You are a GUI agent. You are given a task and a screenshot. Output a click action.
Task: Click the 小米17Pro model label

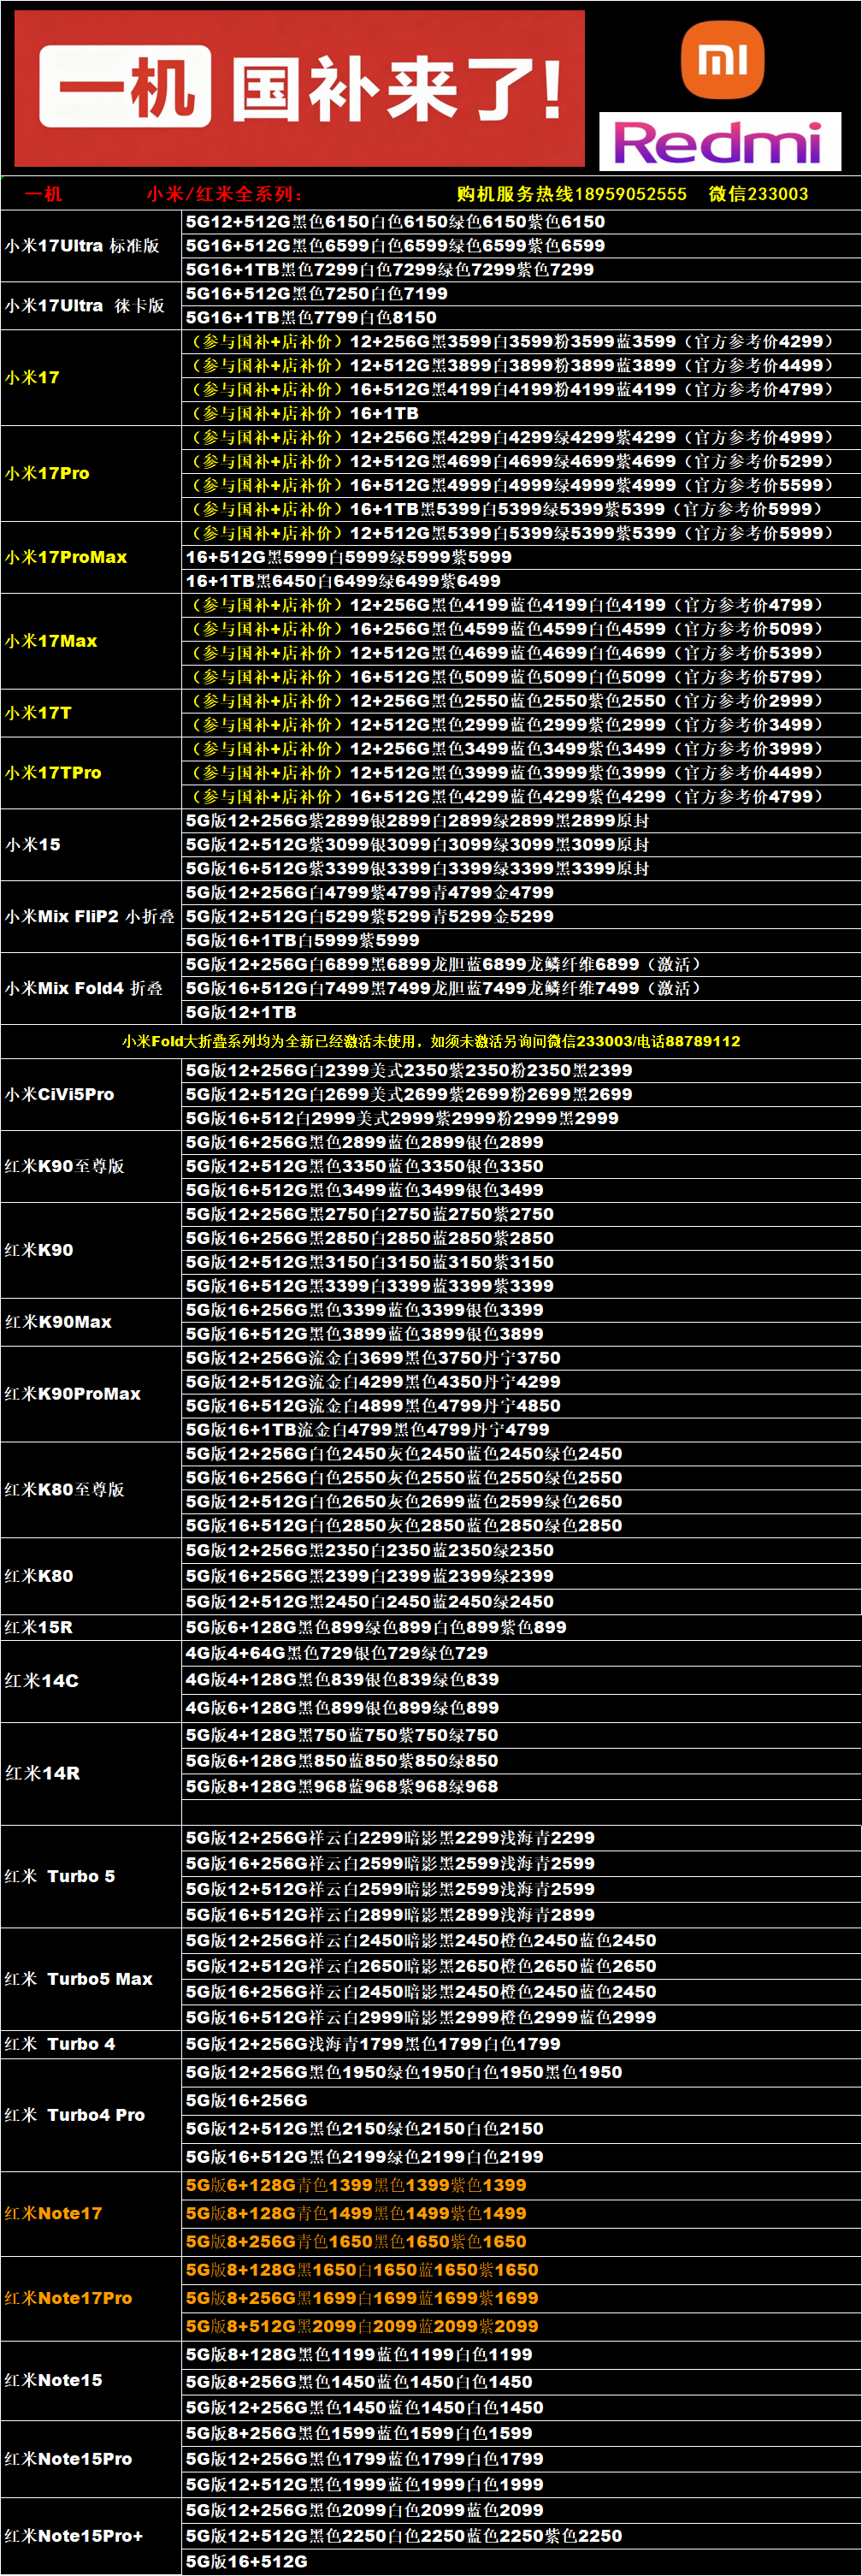click(x=47, y=474)
